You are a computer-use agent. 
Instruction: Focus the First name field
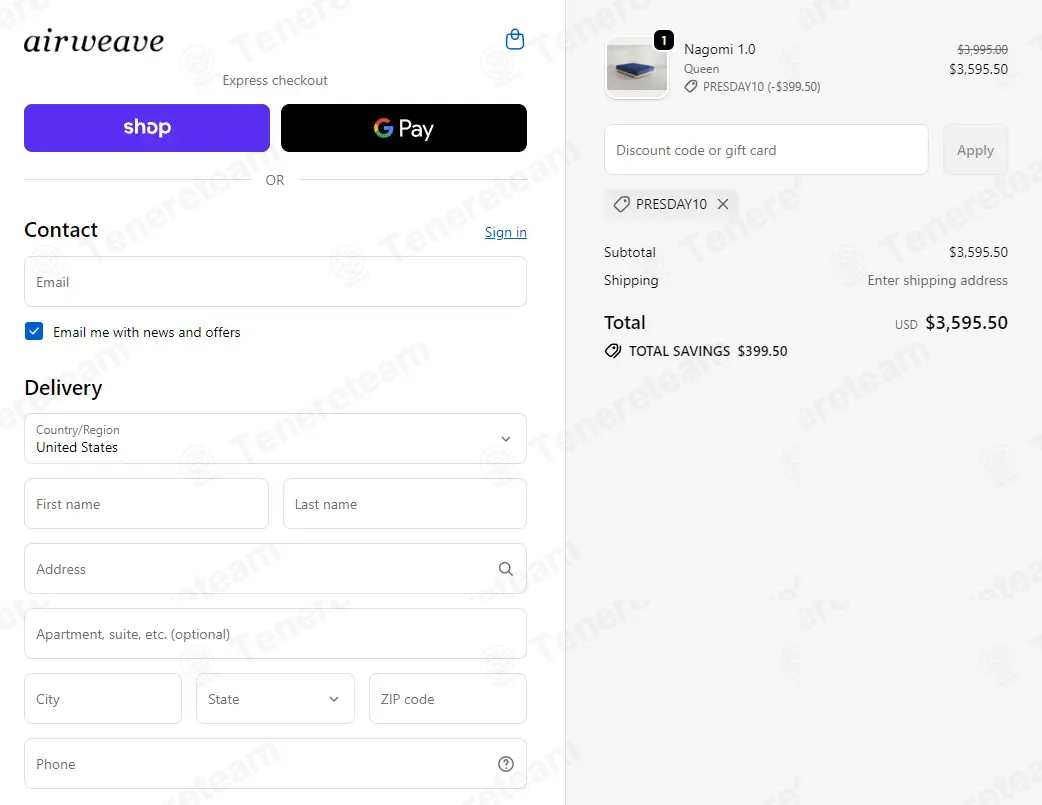(146, 504)
